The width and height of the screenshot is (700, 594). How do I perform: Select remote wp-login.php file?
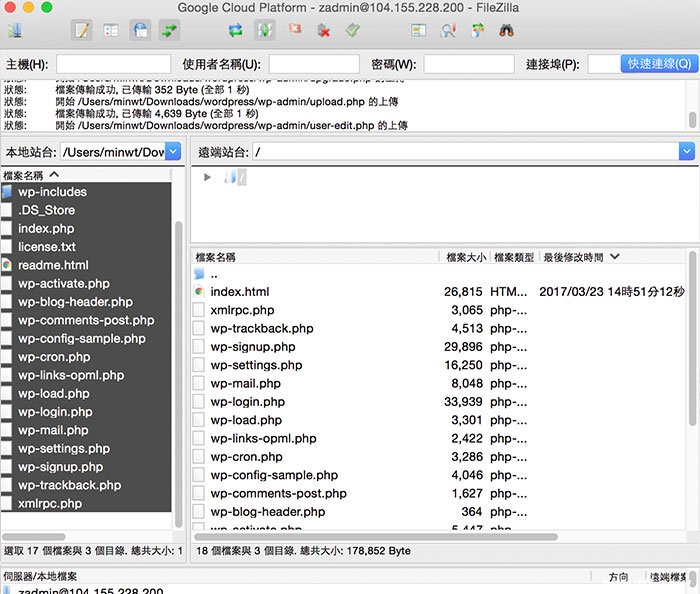click(439, 402)
